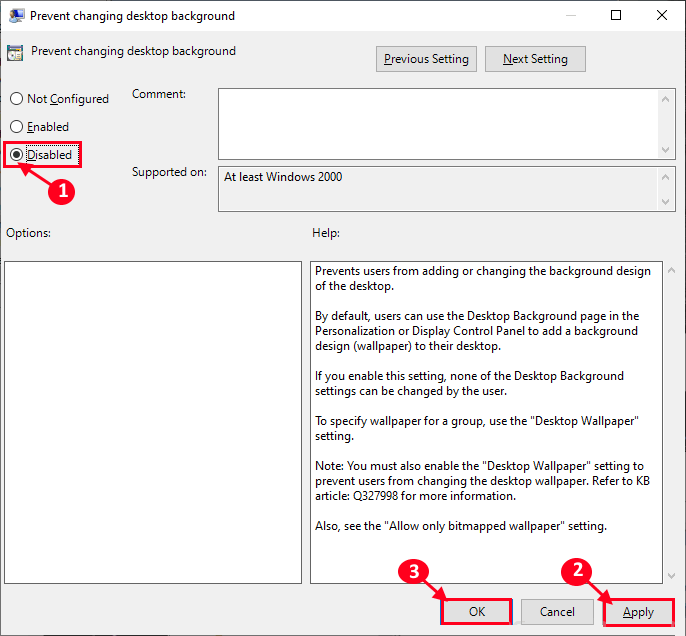
Task: Click the Comment box scroll up arrow
Action: (x=665, y=99)
